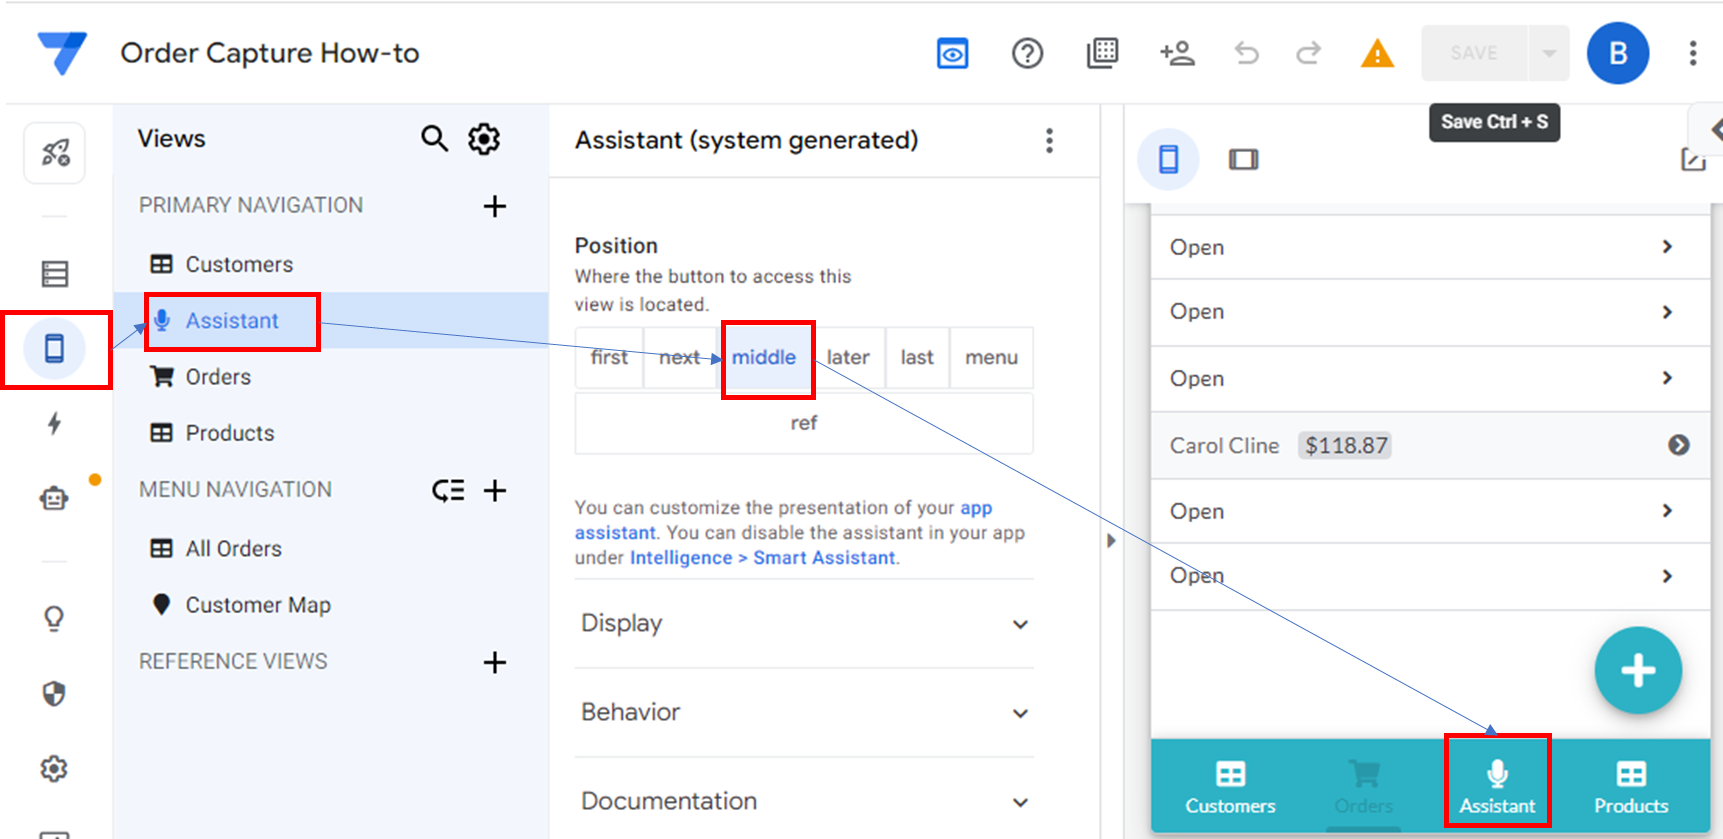
Task: Open the Settings gear in left sidebar
Action: (55, 768)
